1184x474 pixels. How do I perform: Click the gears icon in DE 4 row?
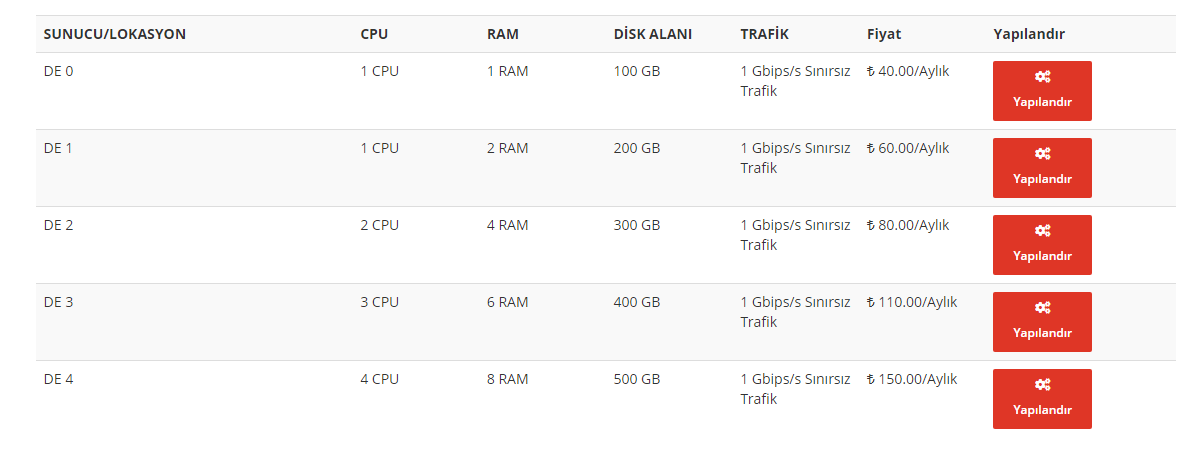(x=1042, y=384)
